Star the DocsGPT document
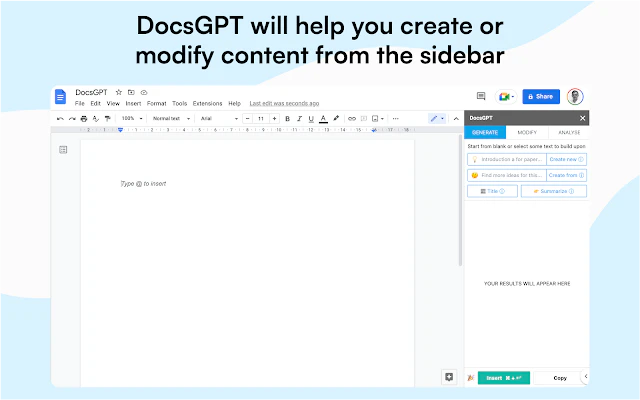The image size is (640, 400). click(x=119, y=92)
